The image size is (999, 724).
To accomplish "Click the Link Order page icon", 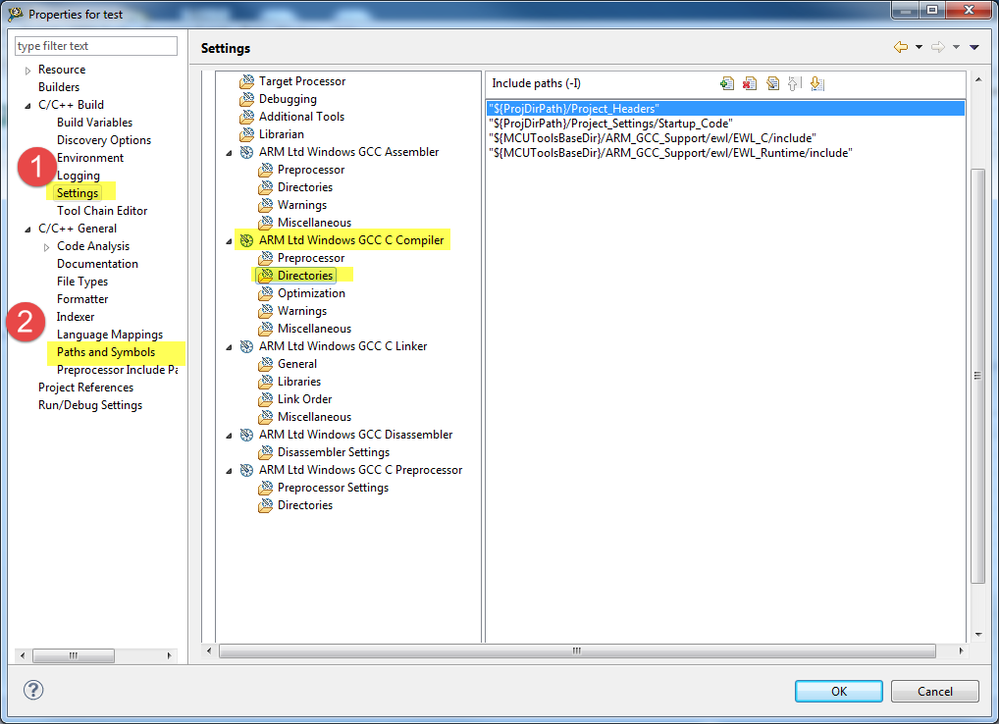I will [x=266, y=400].
